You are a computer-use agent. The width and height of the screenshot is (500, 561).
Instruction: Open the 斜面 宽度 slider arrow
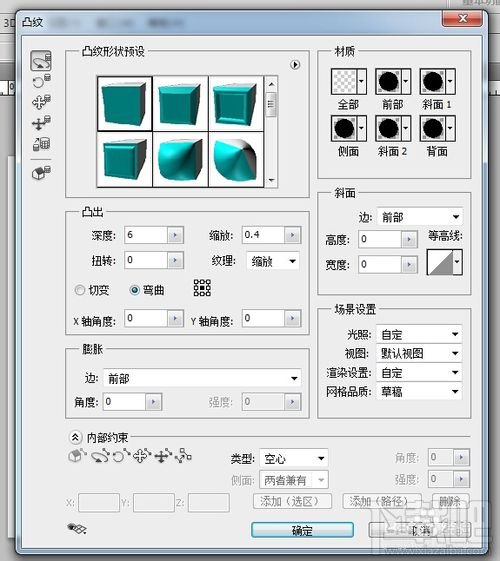click(x=409, y=265)
